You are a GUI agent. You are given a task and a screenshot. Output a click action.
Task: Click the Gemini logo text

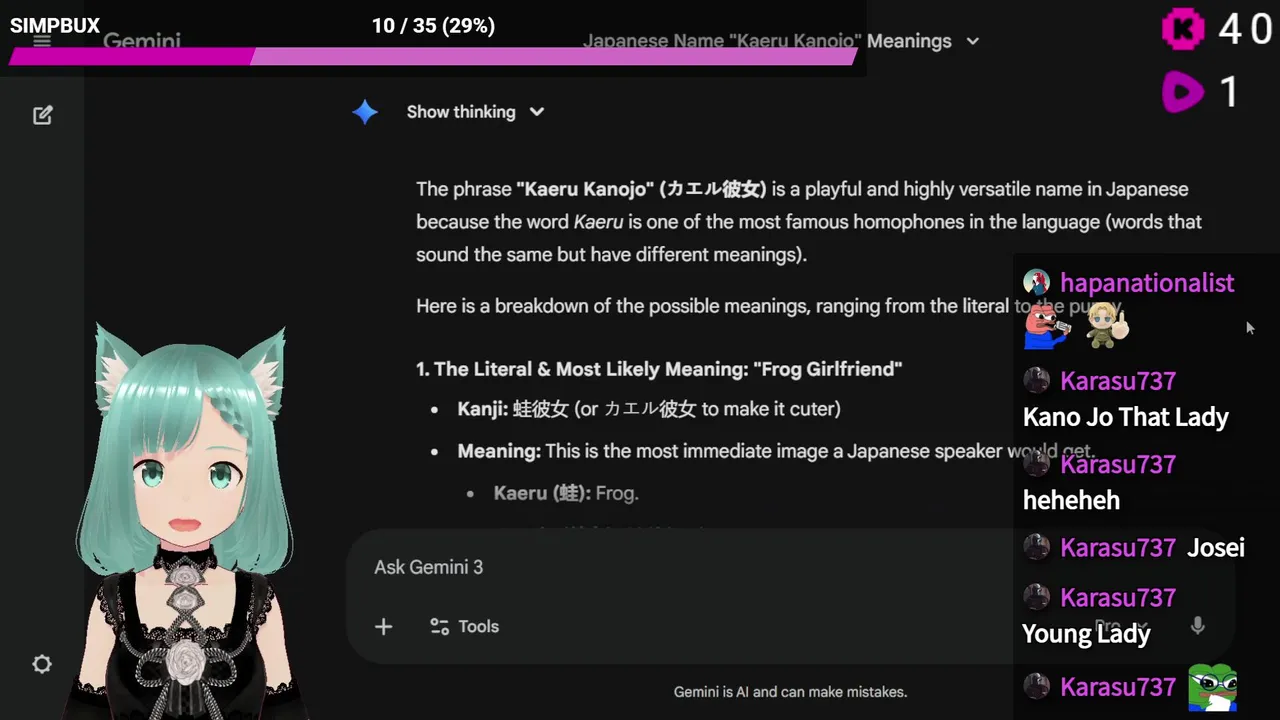[142, 42]
